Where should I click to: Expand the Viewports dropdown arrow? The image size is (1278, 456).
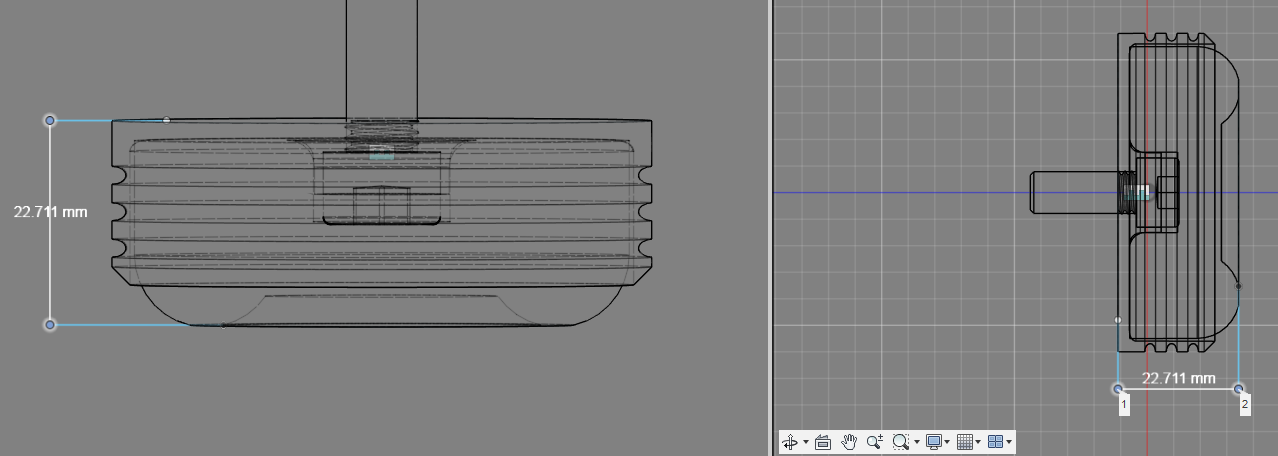(x=1010, y=442)
